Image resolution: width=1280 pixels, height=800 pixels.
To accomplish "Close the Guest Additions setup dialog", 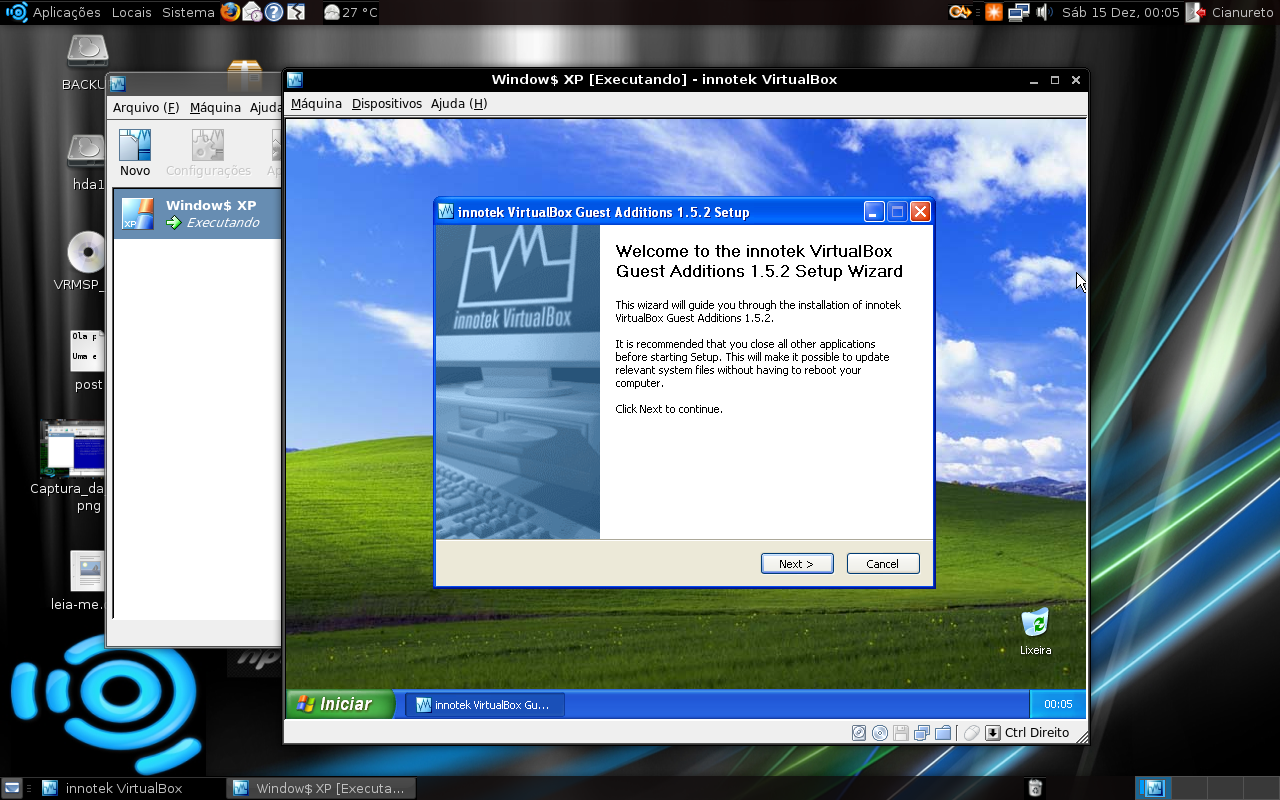I will point(921,211).
